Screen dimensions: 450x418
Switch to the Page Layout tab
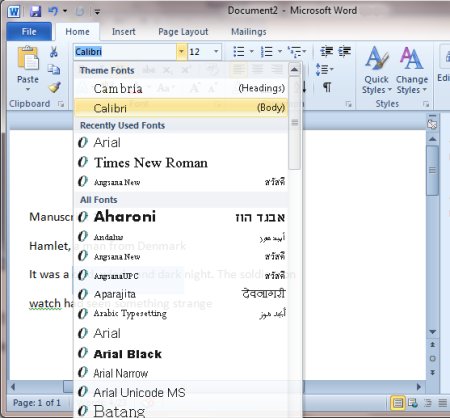click(x=183, y=32)
